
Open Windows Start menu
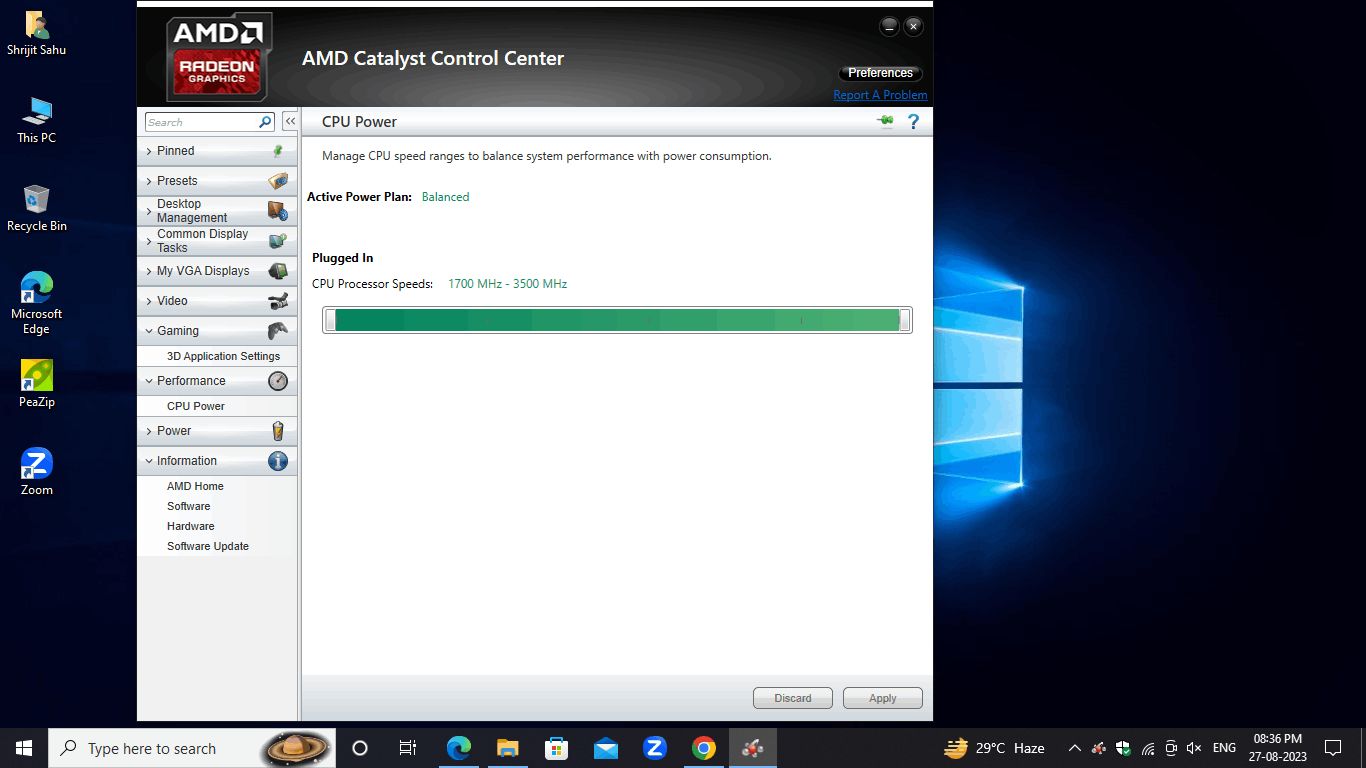(x=24, y=748)
